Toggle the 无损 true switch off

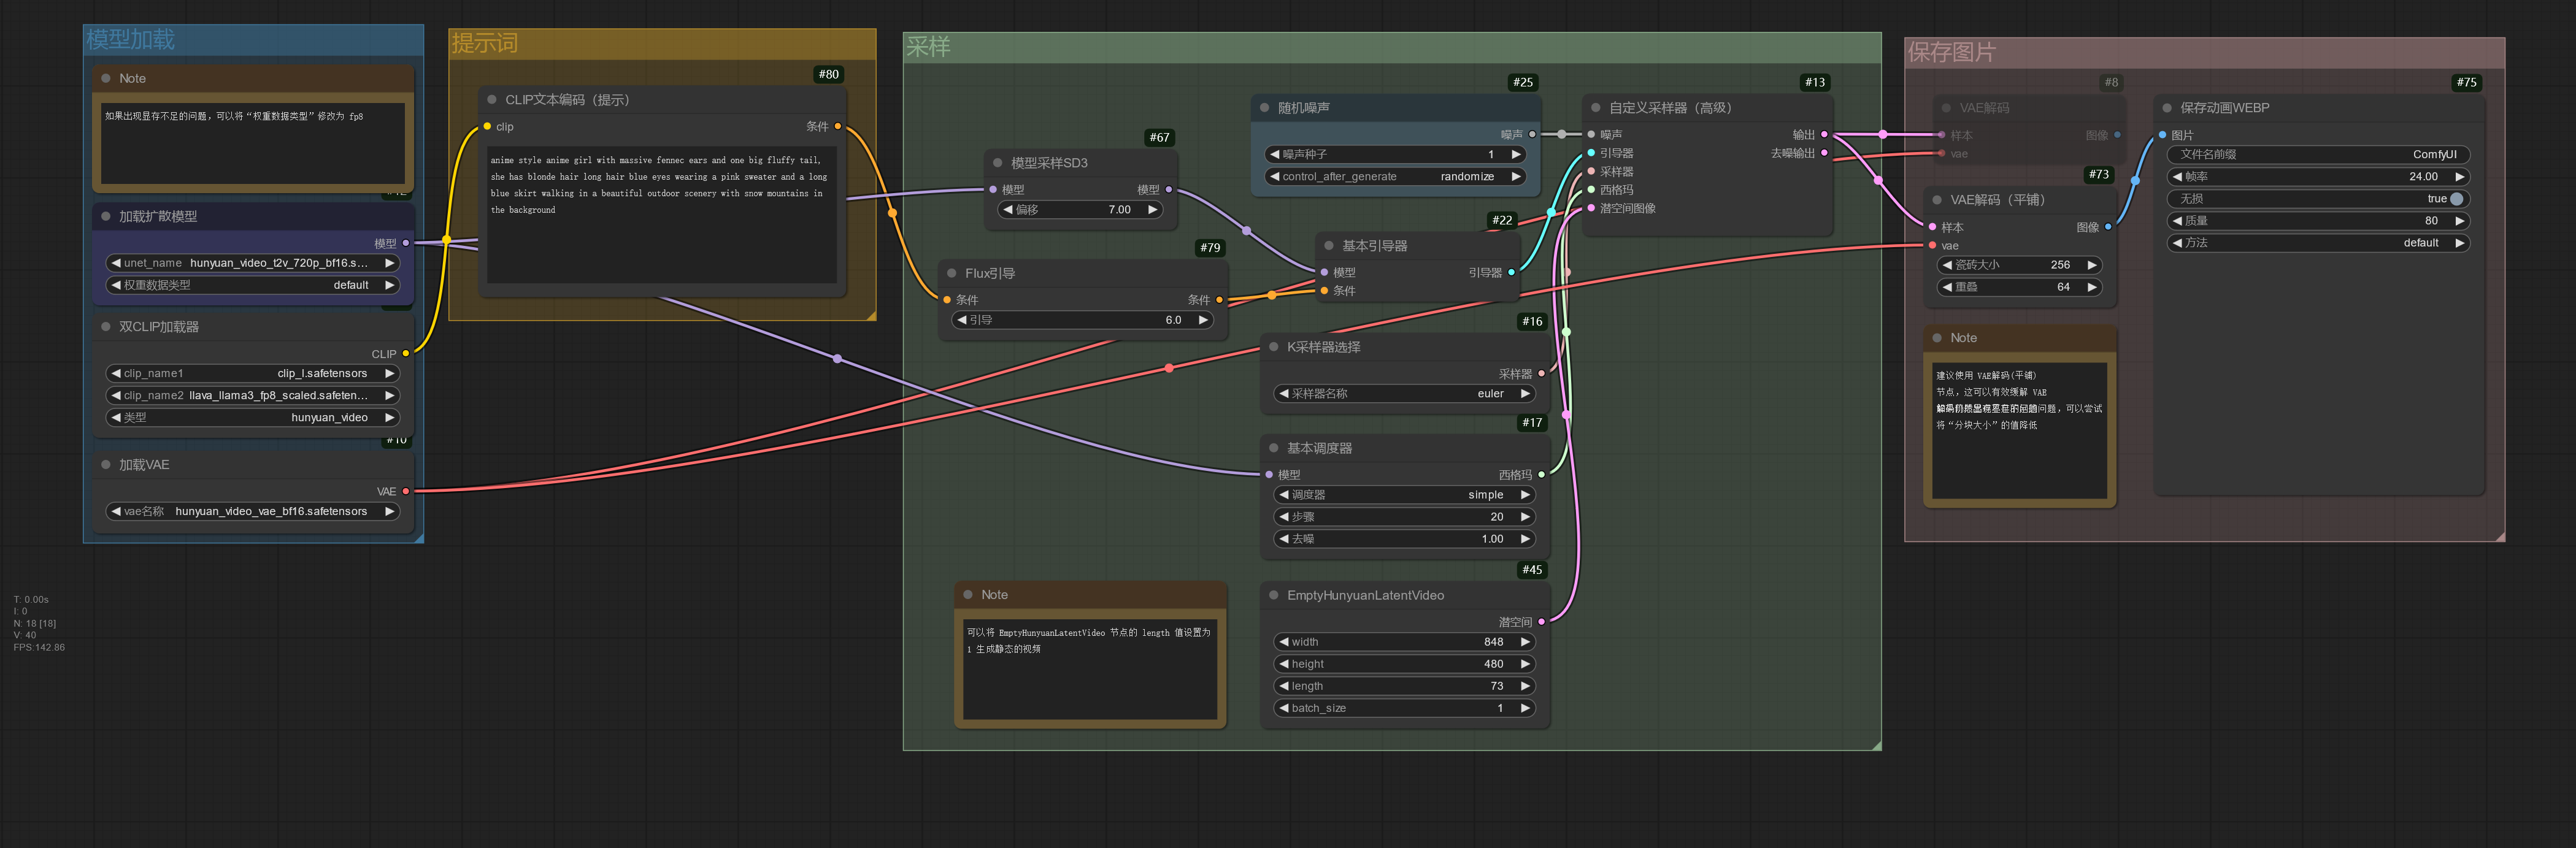2456,199
